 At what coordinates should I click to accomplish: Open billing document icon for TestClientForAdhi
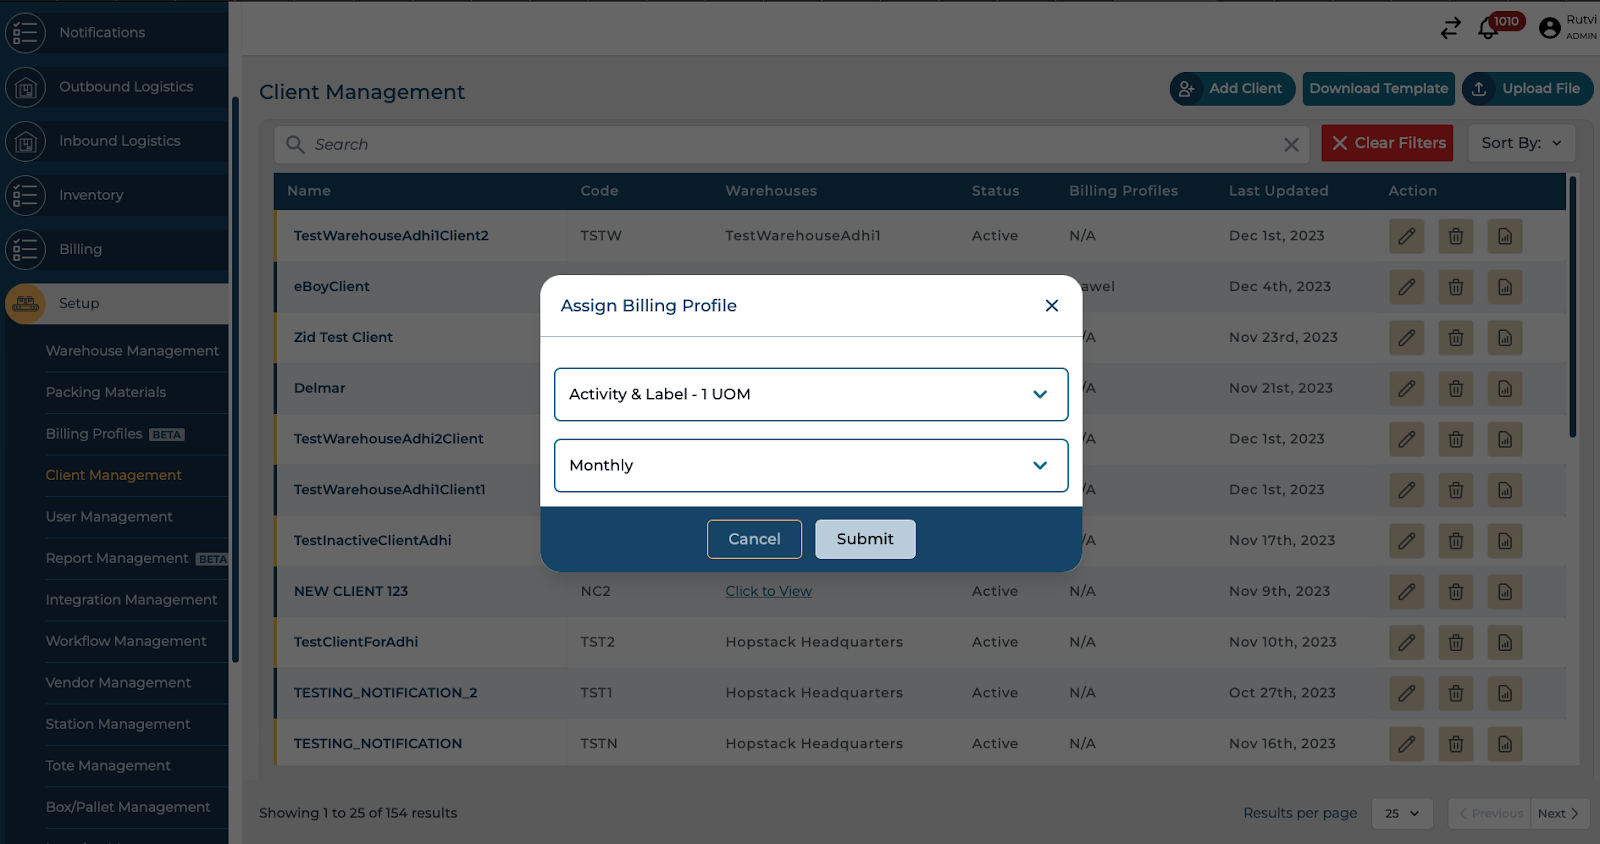pyautogui.click(x=1504, y=643)
